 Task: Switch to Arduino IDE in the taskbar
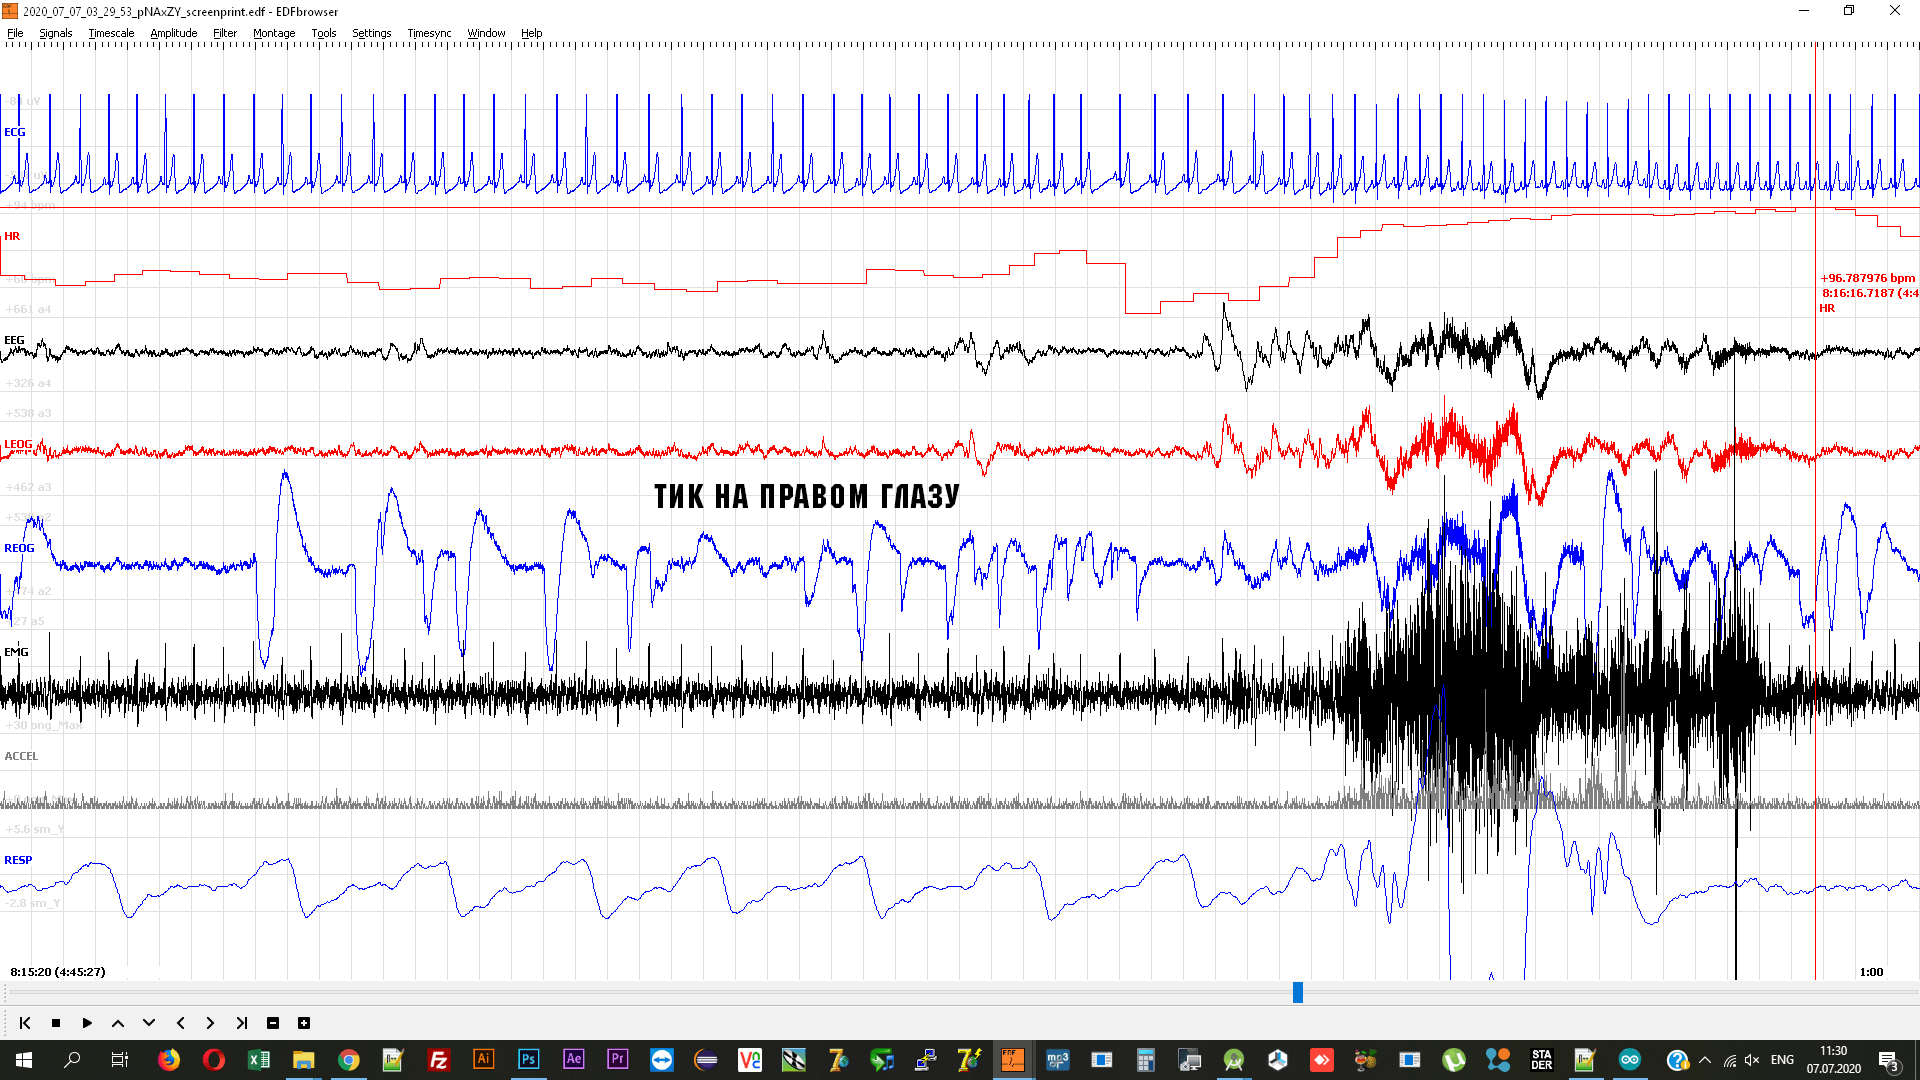[1630, 1060]
